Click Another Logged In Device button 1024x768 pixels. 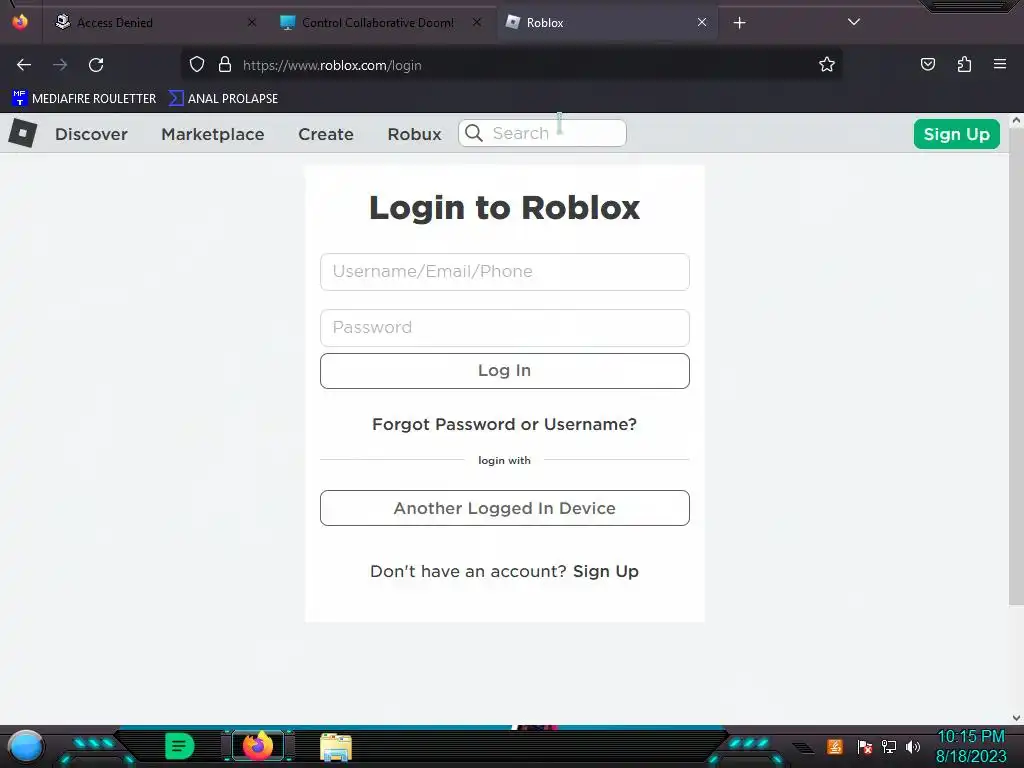coord(505,508)
